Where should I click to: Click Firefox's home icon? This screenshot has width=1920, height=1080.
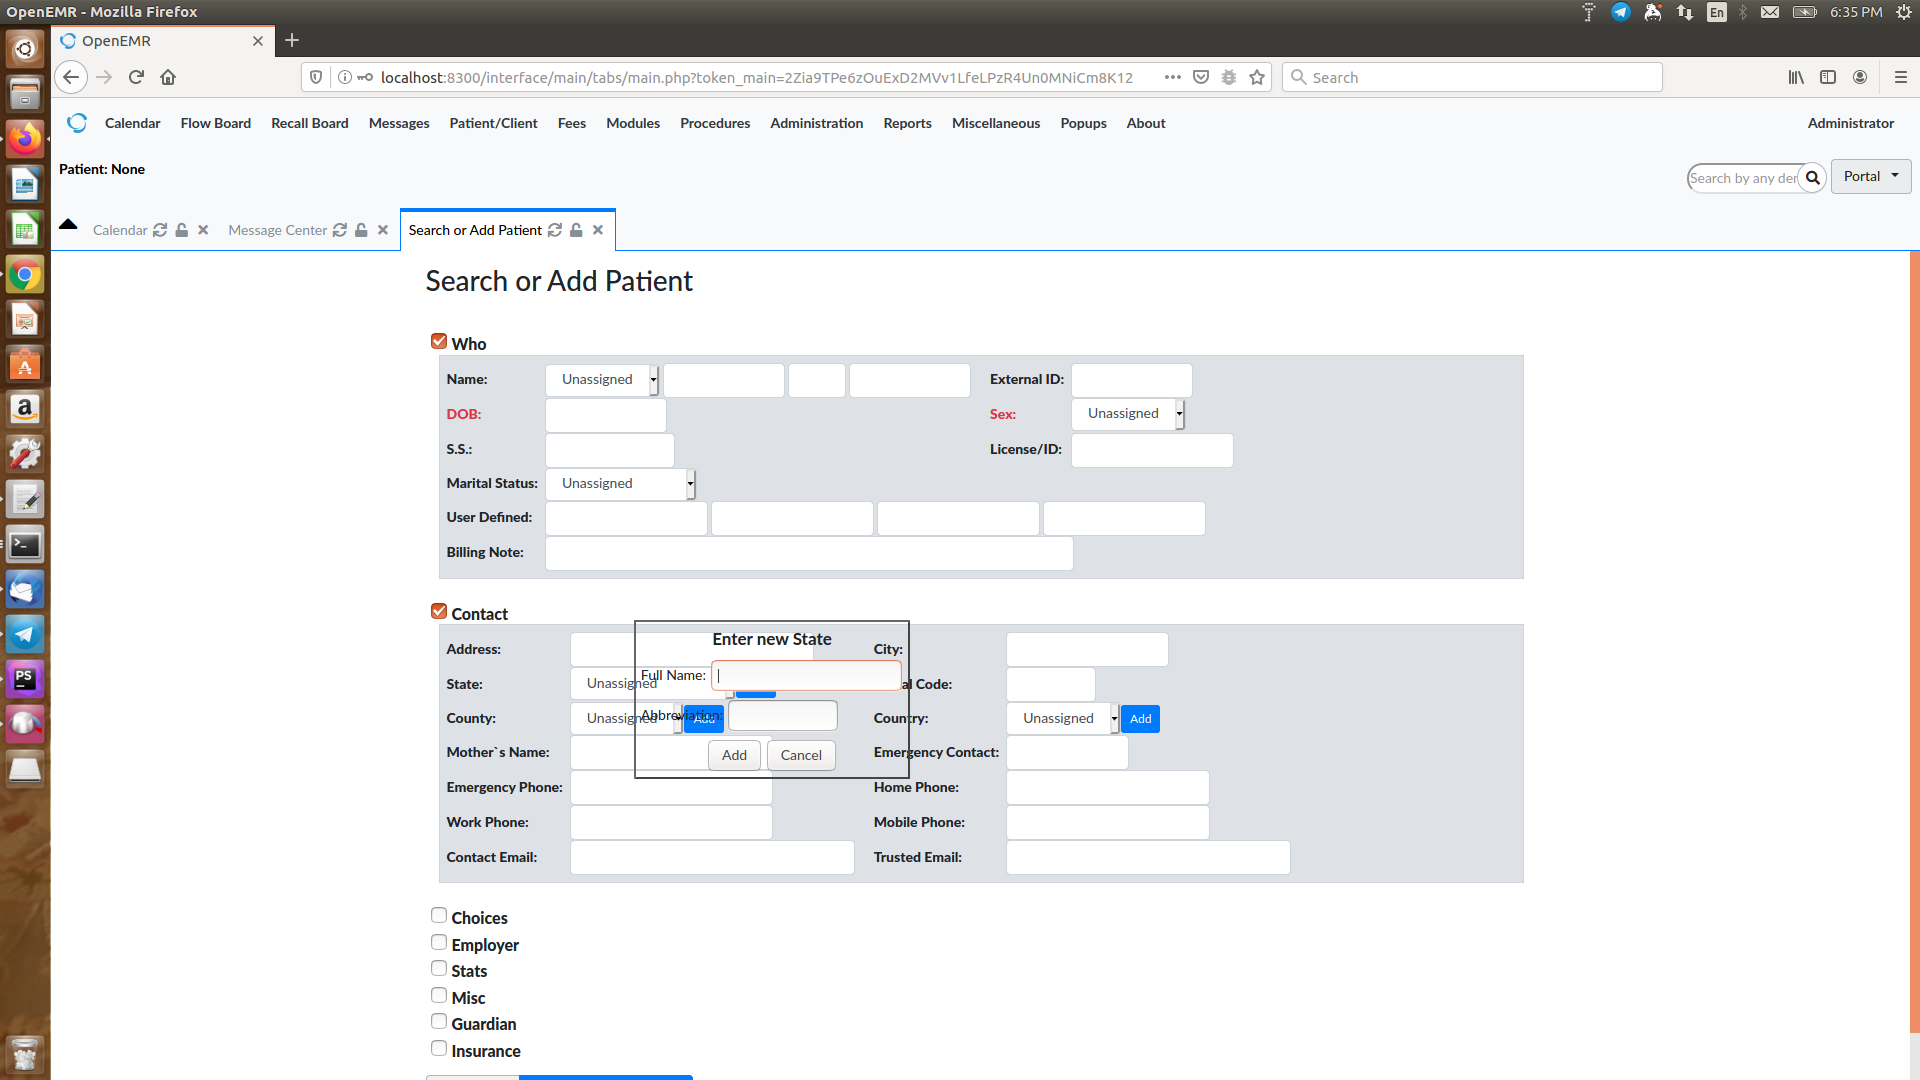tap(168, 77)
